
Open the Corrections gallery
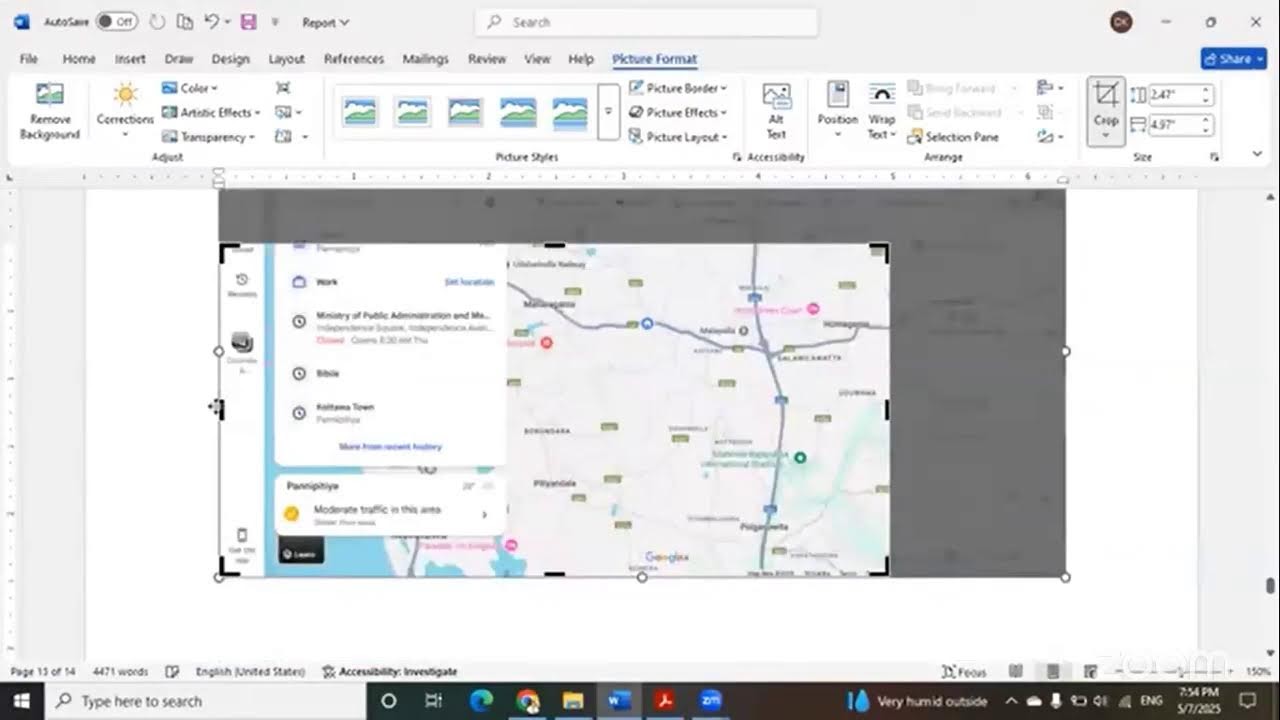point(125,110)
